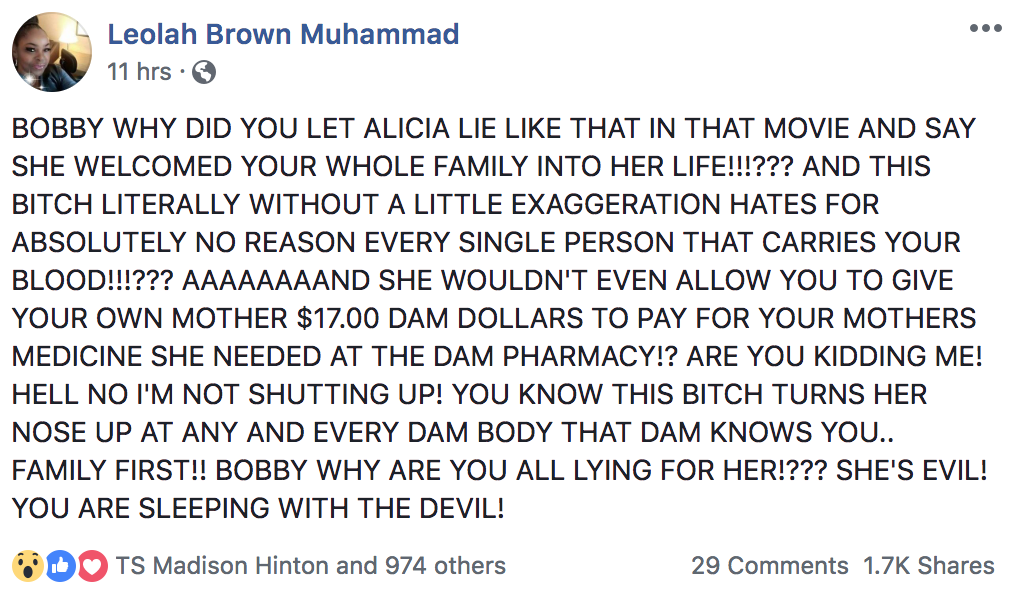The height and width of the screenshot is (594, 1012).
Task: View the 1.7K Shares list
Action: coord(929,566)
